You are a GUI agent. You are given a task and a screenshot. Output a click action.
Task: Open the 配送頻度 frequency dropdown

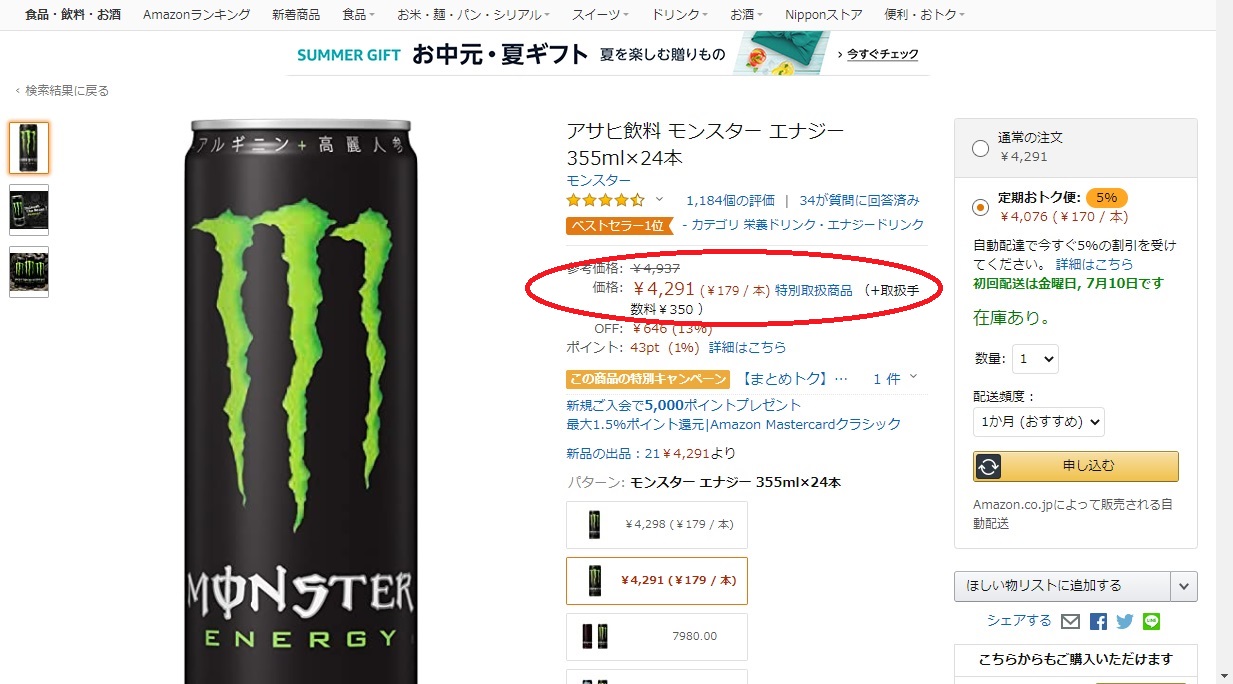1038,422
